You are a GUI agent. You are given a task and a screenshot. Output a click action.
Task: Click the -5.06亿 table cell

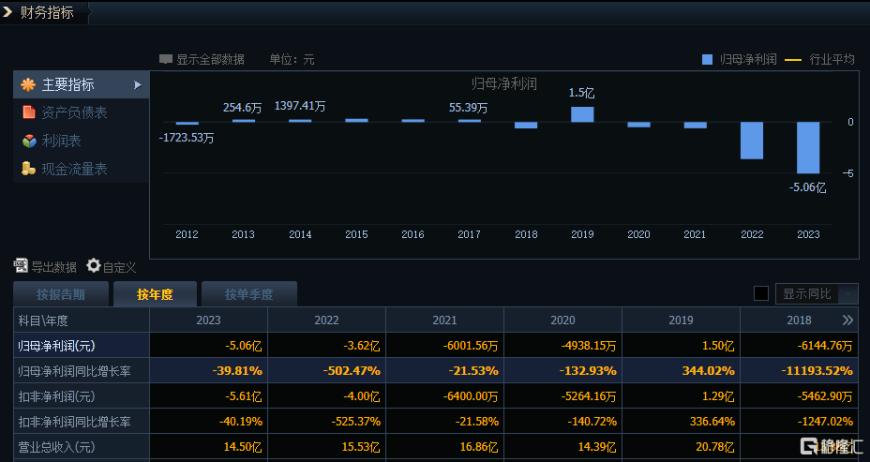click(208, 346)
